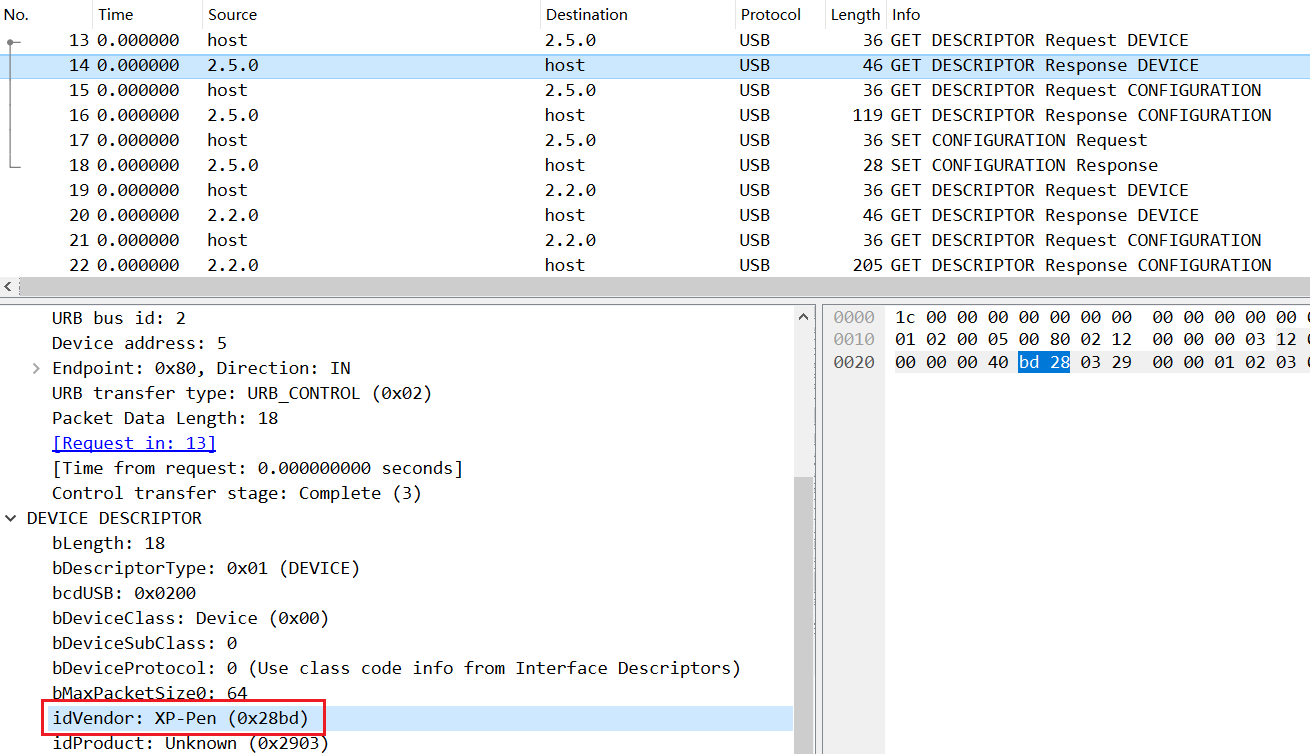1310x754 pixels.
Task: Select packet 14 GET DESCRIPTOR Response DEVICE
Action: tap(655, 65)
